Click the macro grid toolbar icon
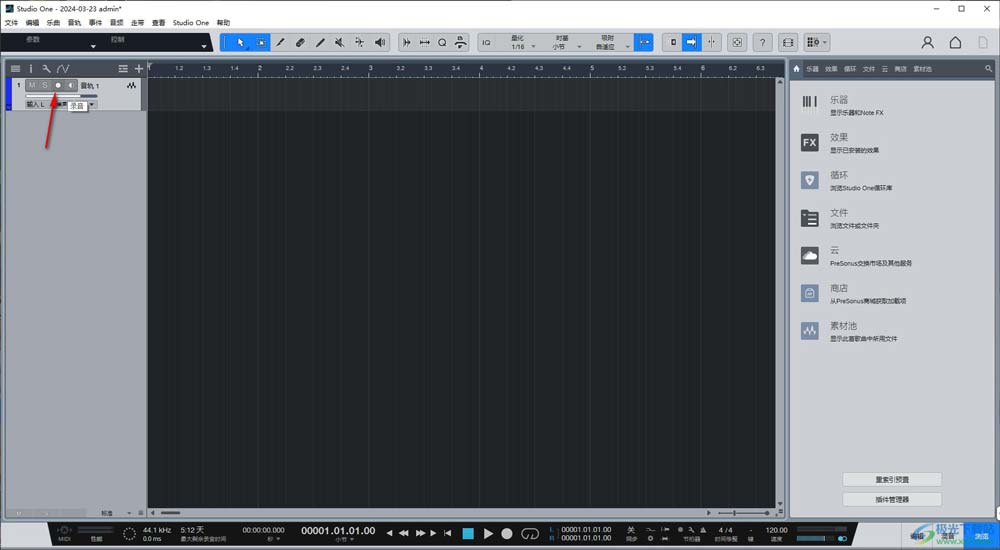The image size is (1000, 550). [812, 42]
